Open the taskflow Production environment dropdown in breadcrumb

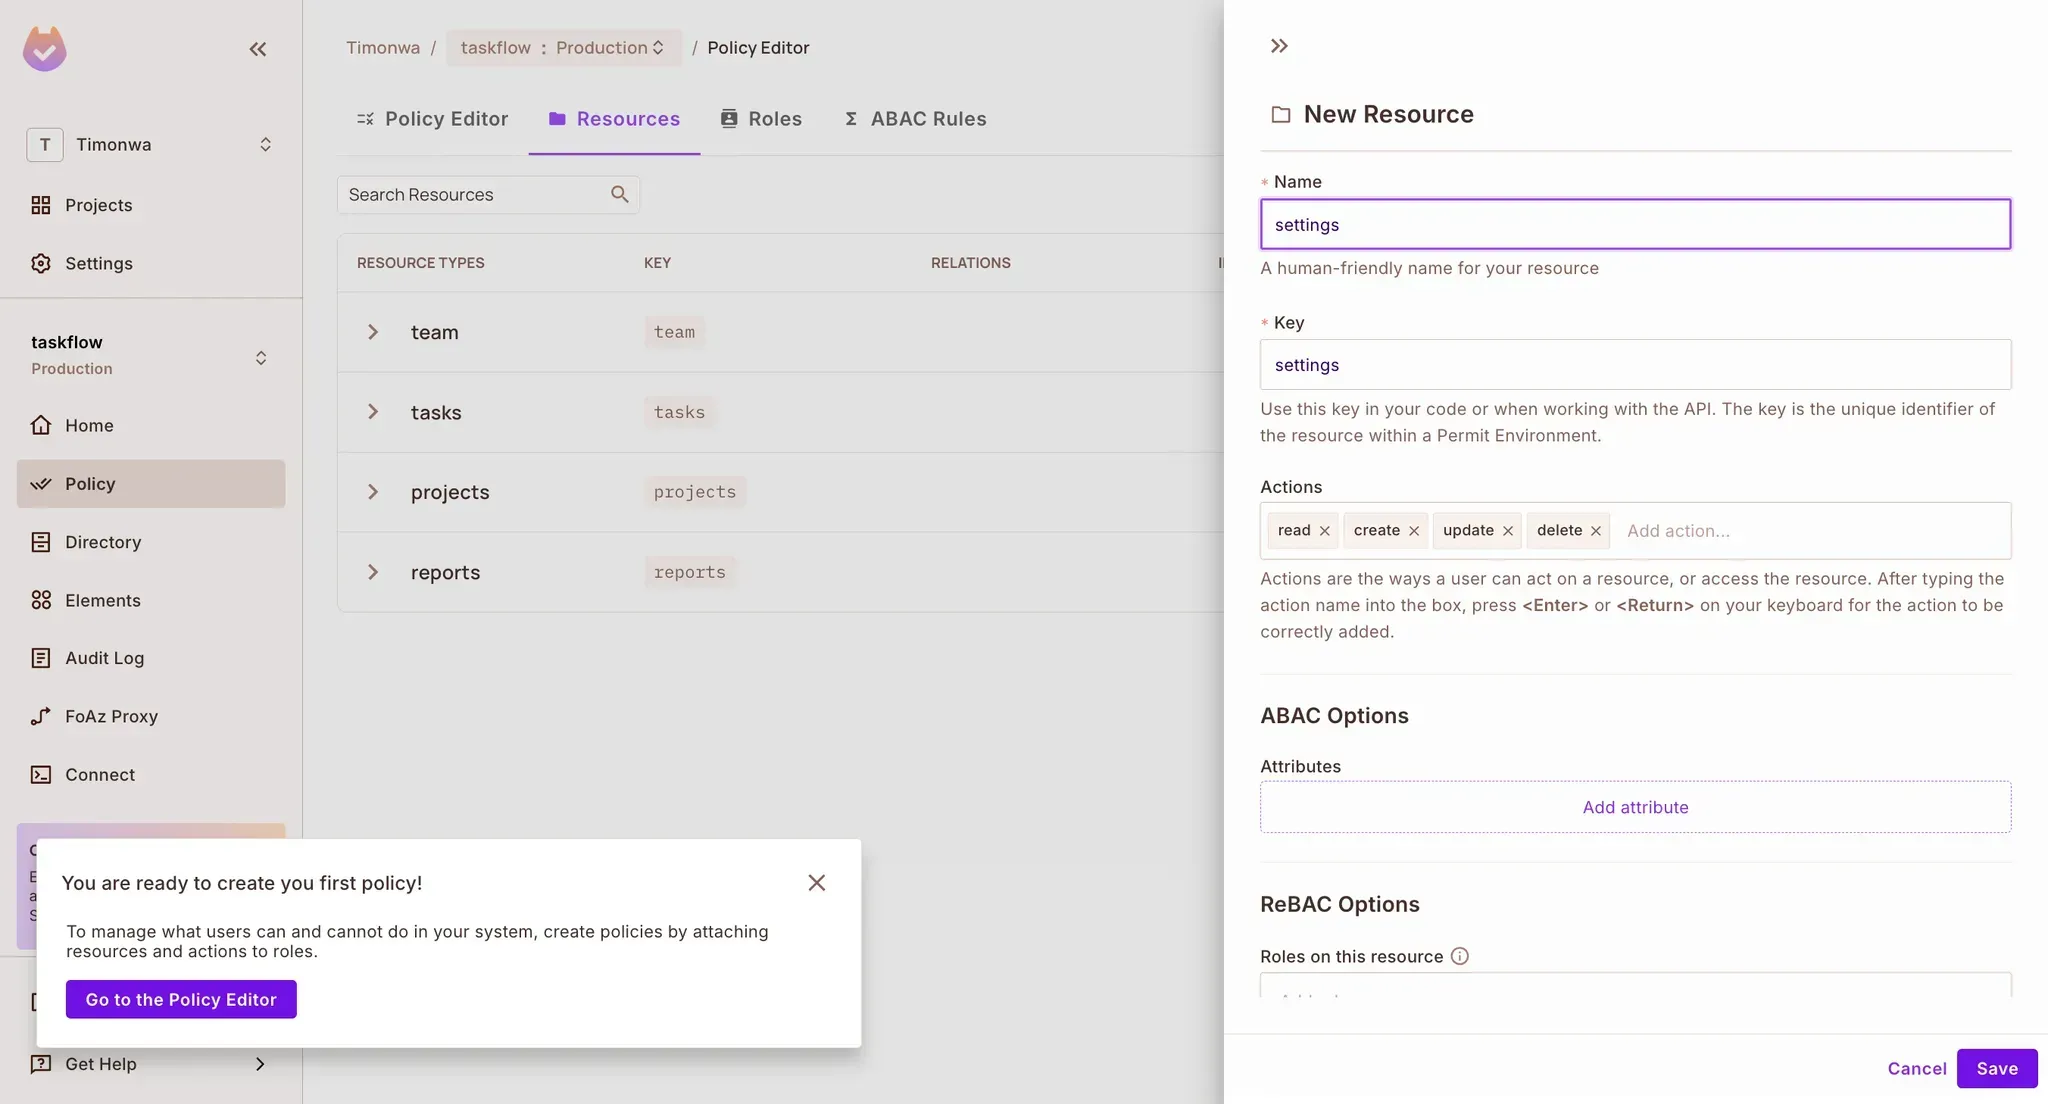pyautogui.click(x=563, y=48)
